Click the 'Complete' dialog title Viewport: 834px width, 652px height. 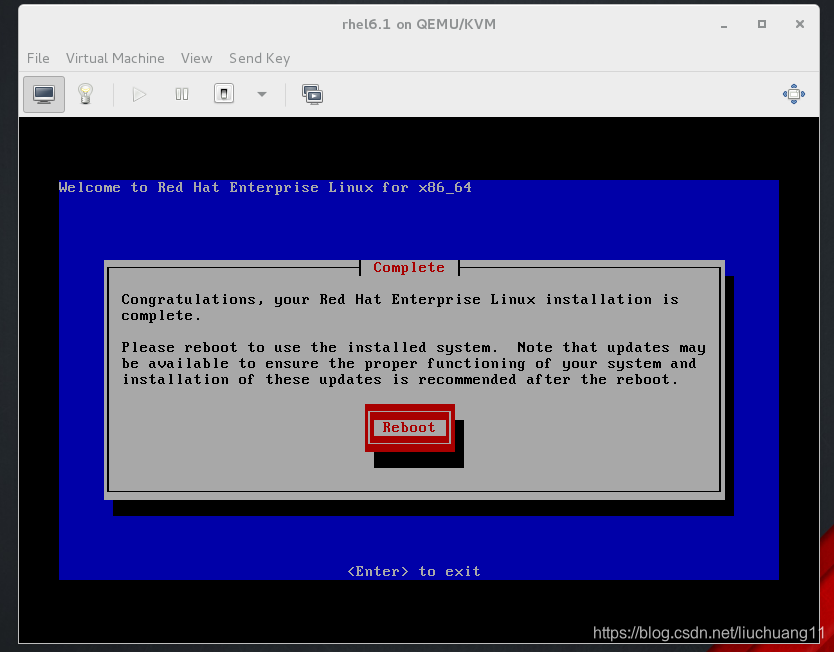click(x=409, y=268)
